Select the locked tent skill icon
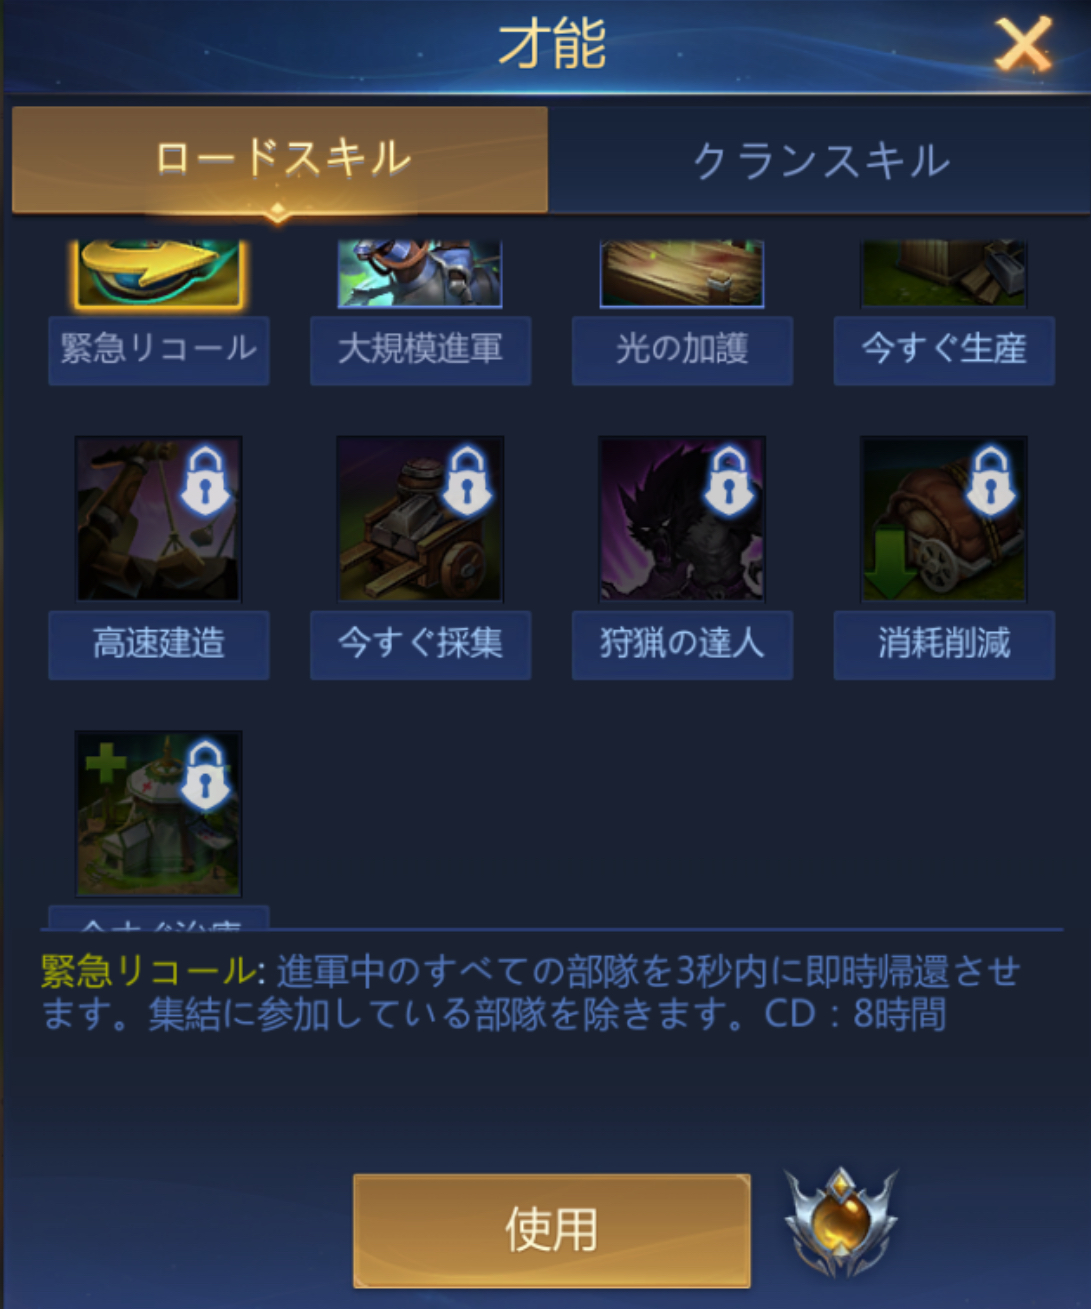This screenshot has width=1091, height=1309. coord(158,814)
